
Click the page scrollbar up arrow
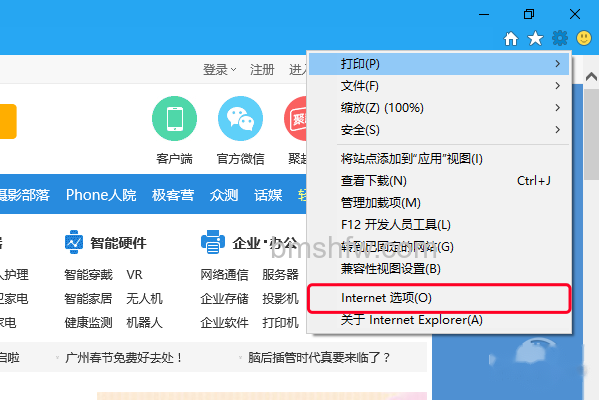591,76
